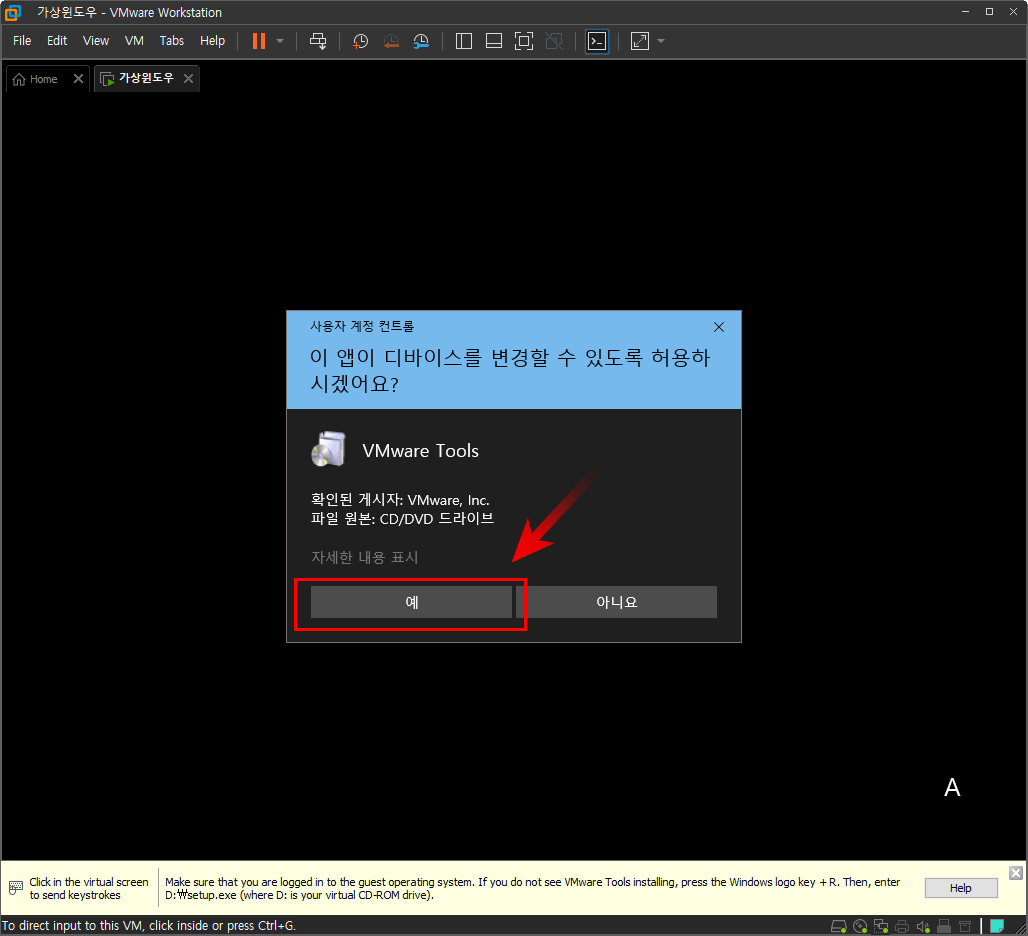Minimize the VMware Workstation window

[x=965, y=12]
